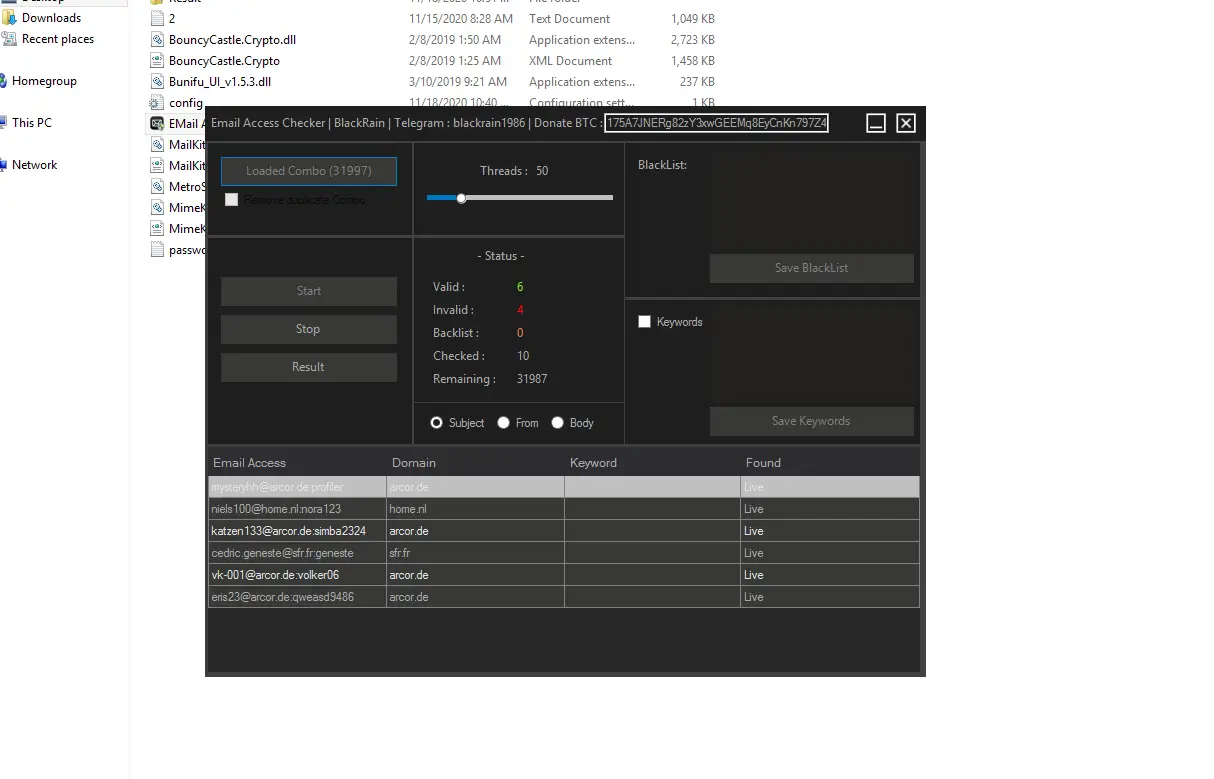Image resolution: width=1214 pixels, height=779 pixels.
Task: Open This PC from the sidebar
Action: 33,122
